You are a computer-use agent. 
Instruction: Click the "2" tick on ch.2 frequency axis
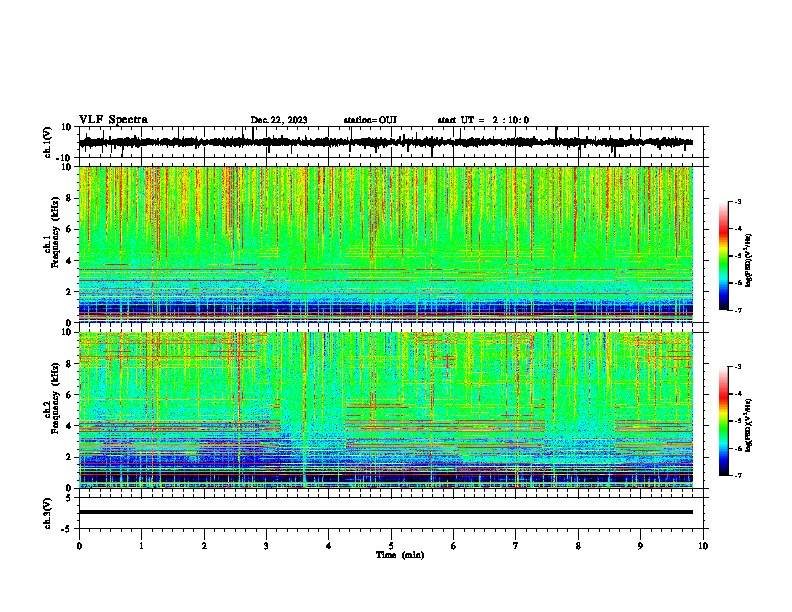tap(70, 457)
